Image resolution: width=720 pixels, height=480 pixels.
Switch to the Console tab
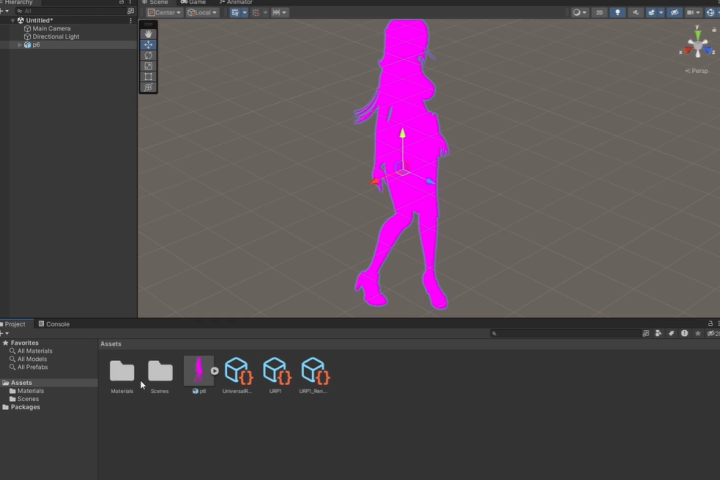click(x=54, y=324)
